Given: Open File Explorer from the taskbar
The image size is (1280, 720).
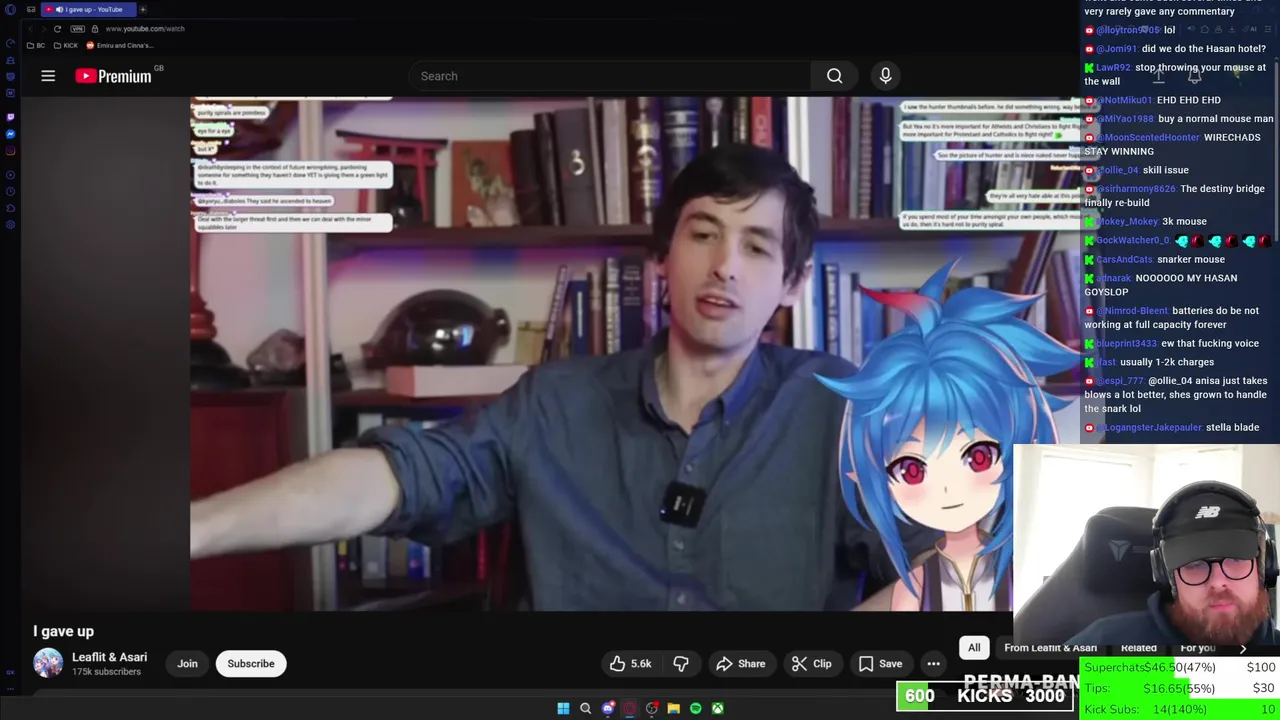Looking at the screenshot, I should click(674, 708).
